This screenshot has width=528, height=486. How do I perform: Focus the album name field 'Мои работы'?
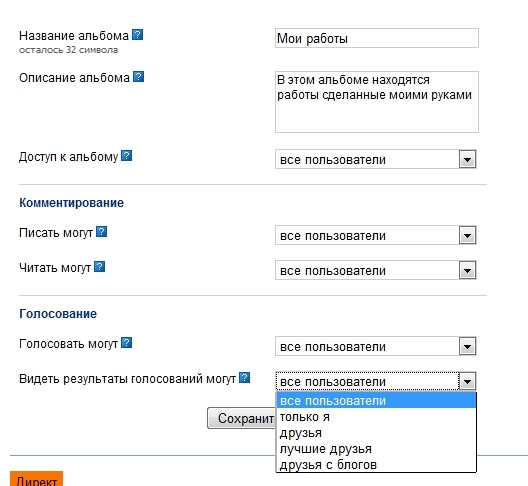(x=377, y=38)
